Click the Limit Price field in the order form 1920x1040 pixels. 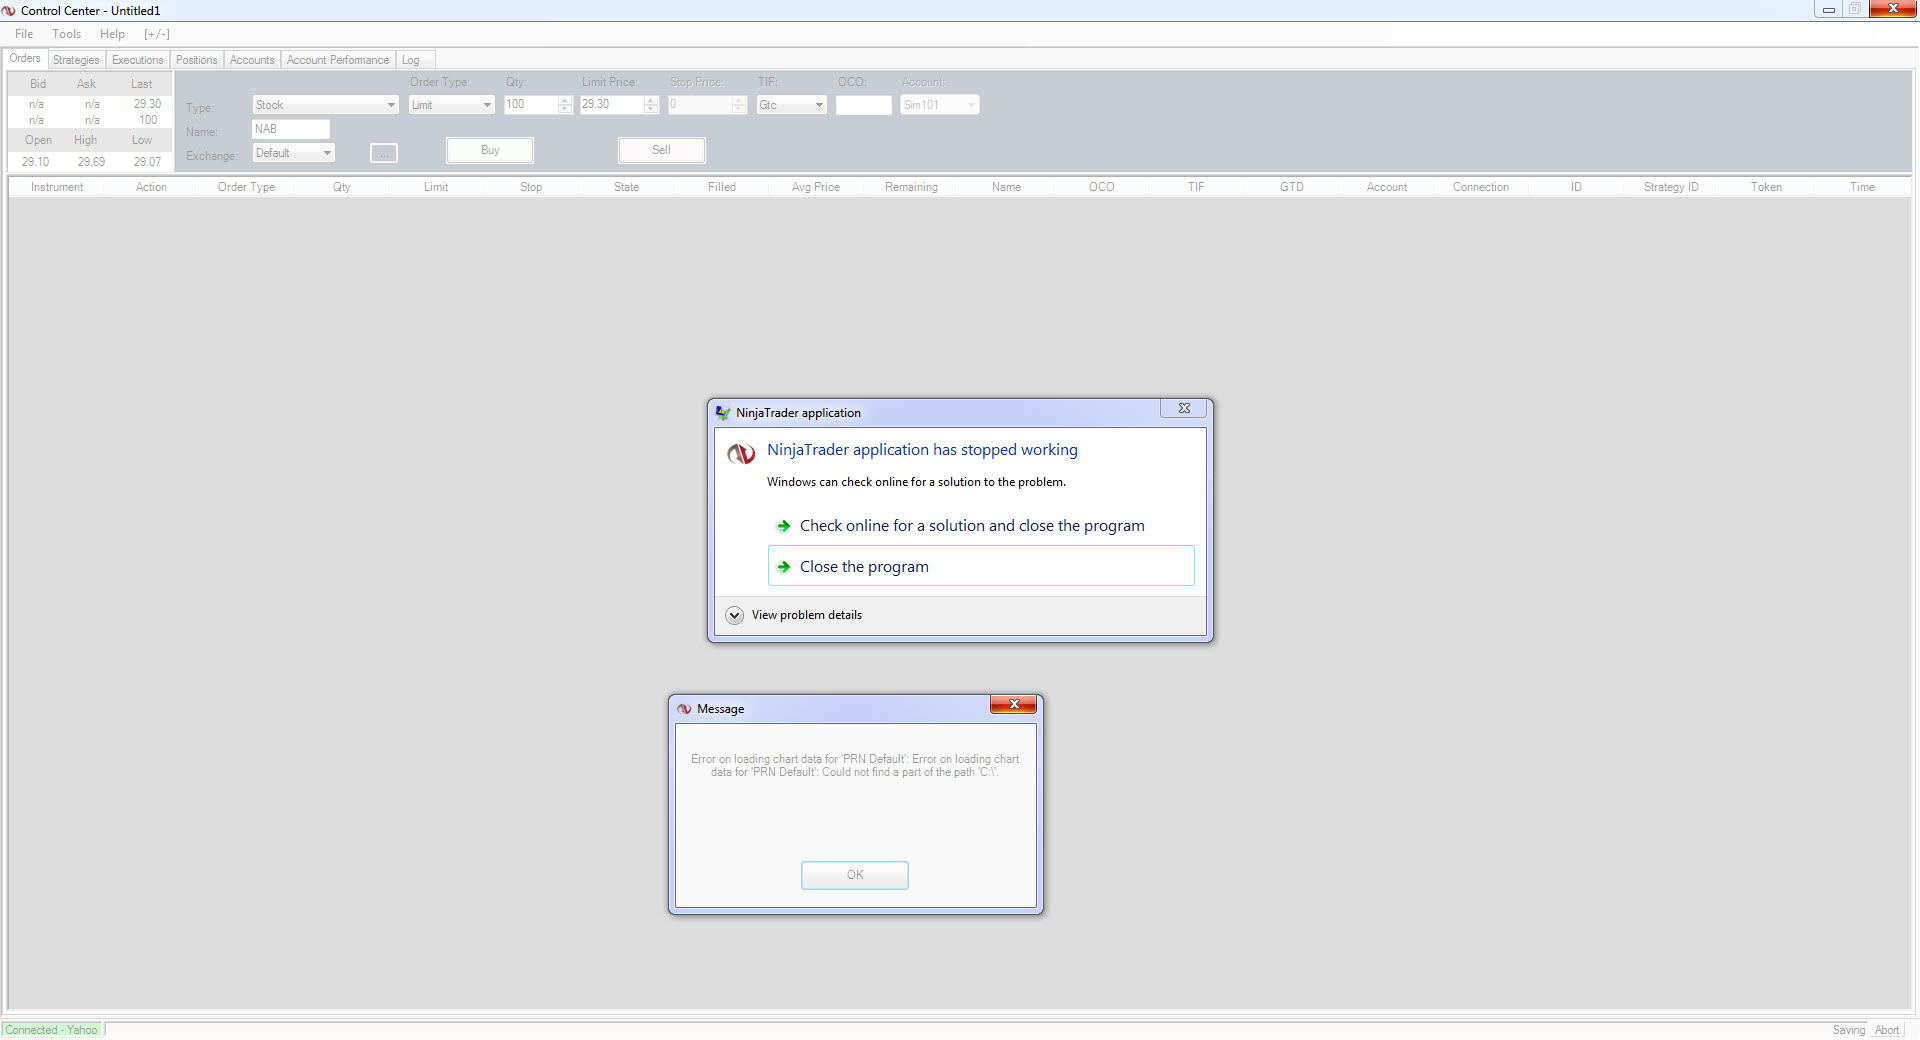612,105
